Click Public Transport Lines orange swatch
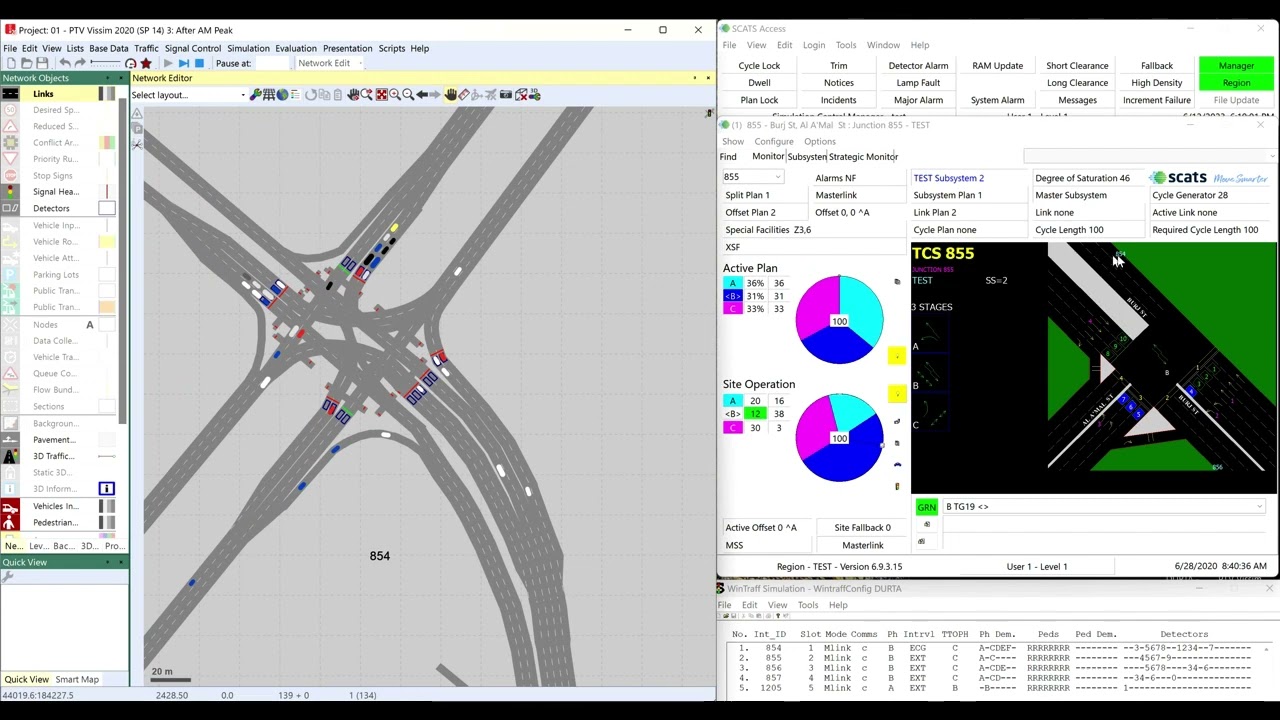This screenshot has width=1280, height=720. [106, 307]
